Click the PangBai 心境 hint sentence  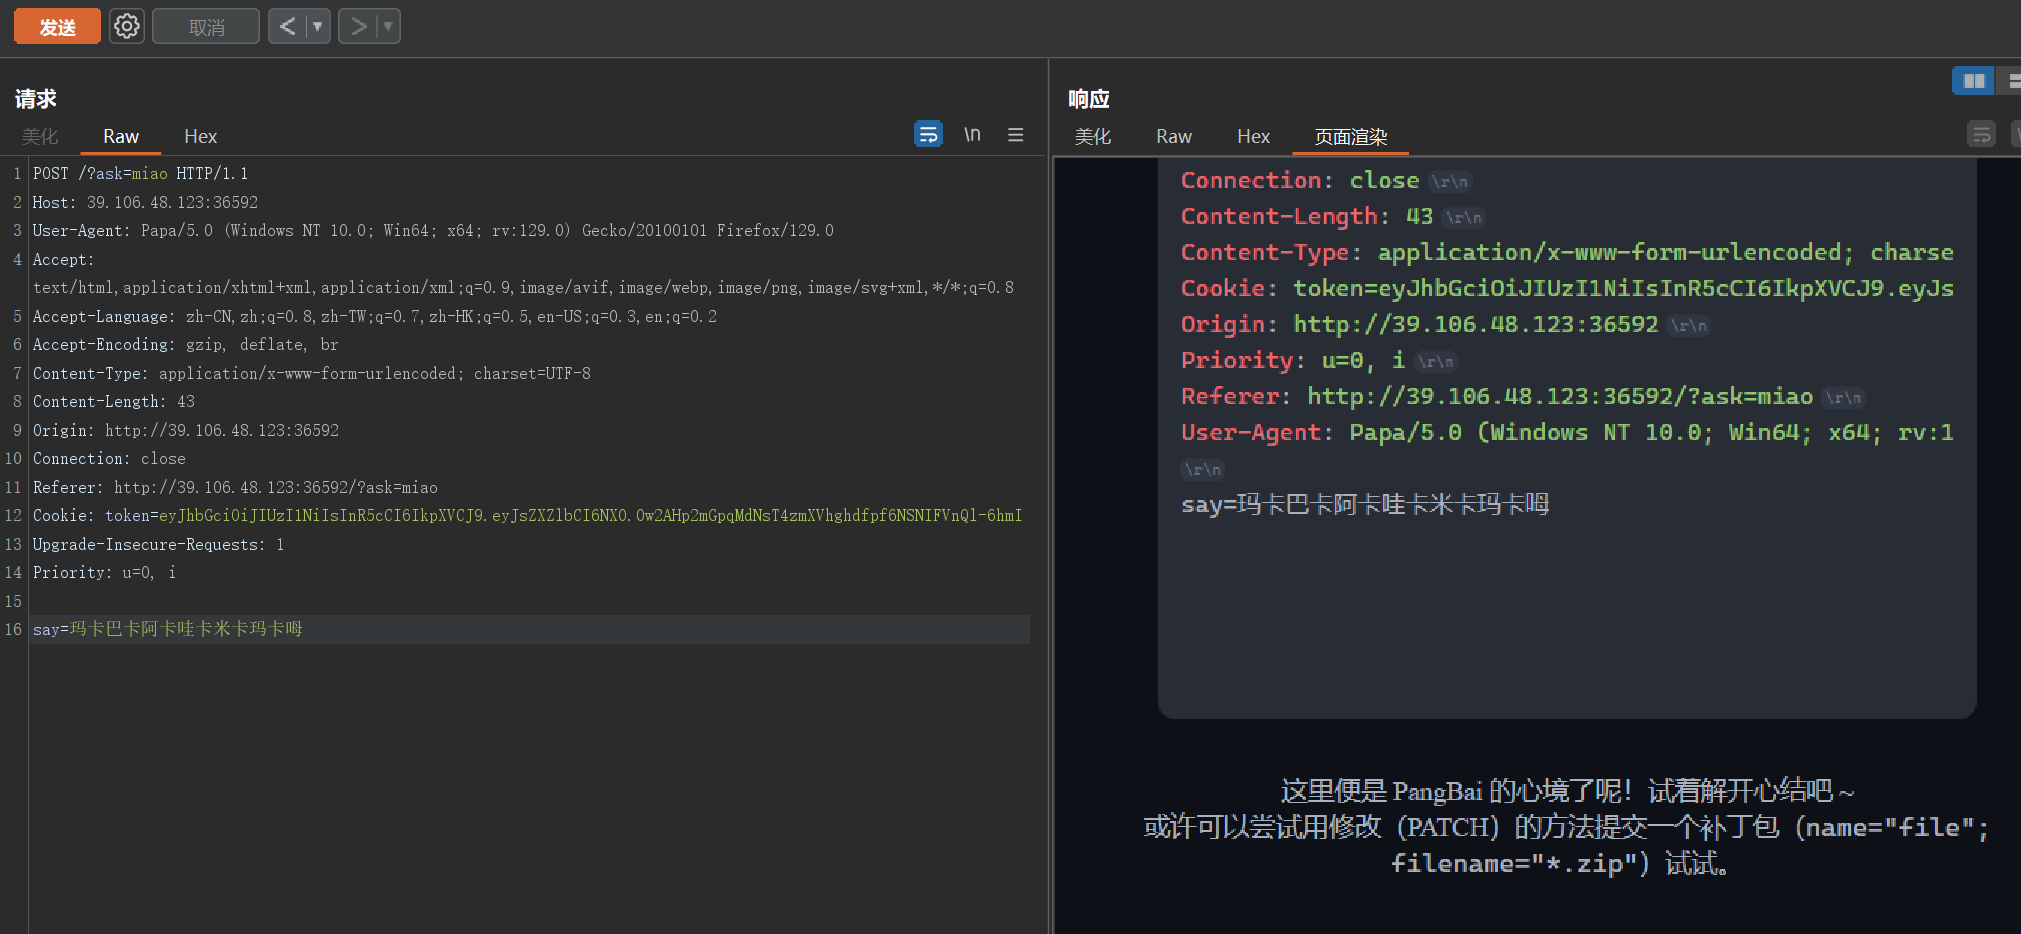1567,791
